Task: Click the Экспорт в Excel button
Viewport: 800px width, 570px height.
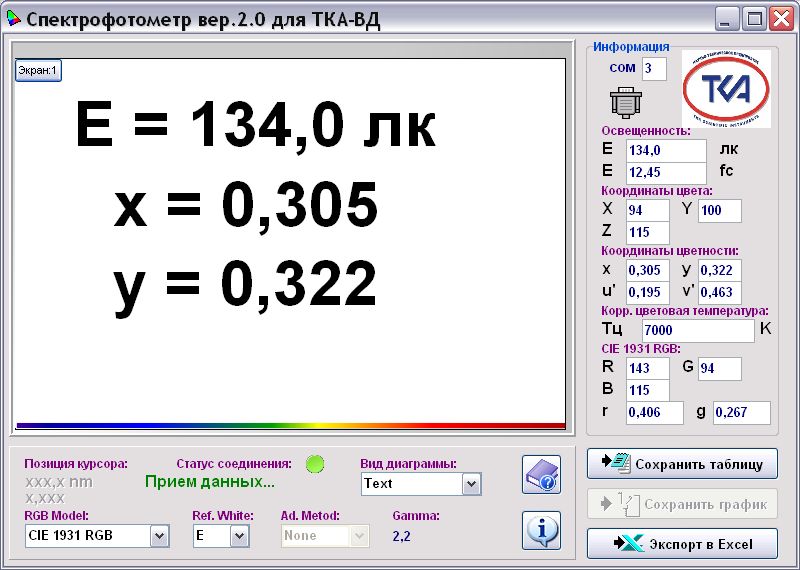Action: [x=682, y=543]
